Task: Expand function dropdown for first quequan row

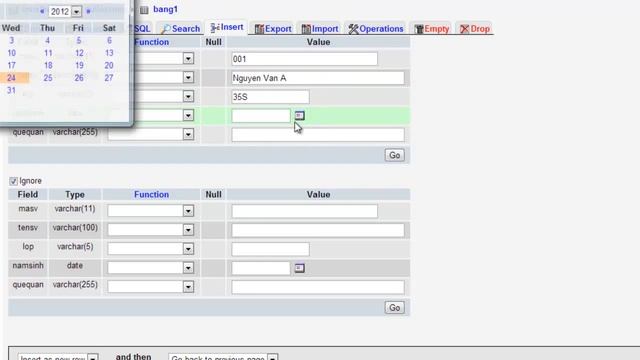Action: point(188,134)
